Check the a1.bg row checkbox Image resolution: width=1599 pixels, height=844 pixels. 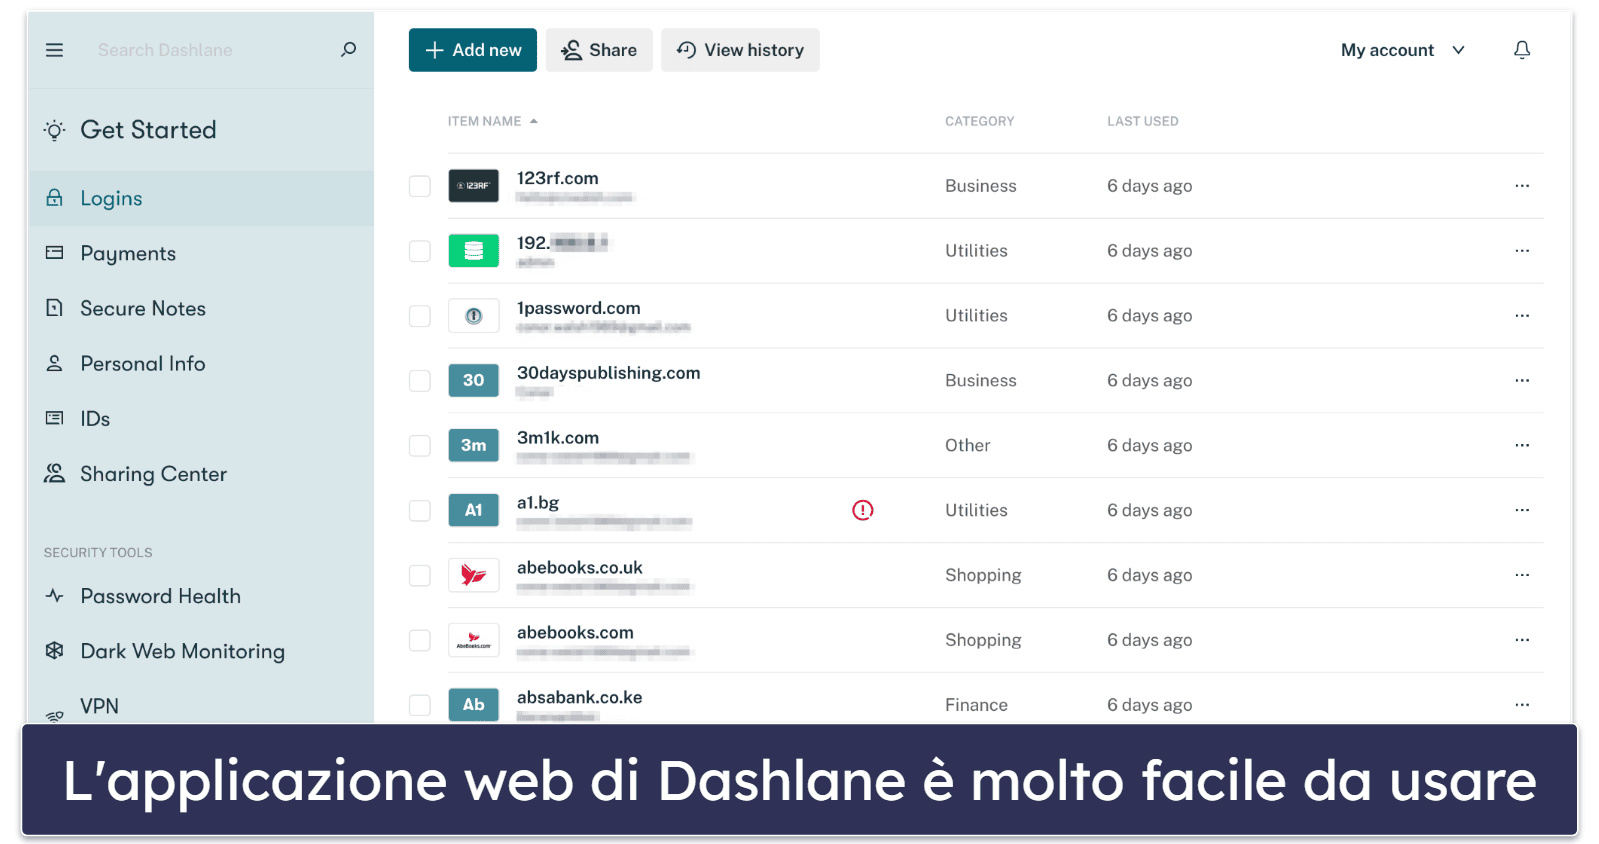(420, 510)
